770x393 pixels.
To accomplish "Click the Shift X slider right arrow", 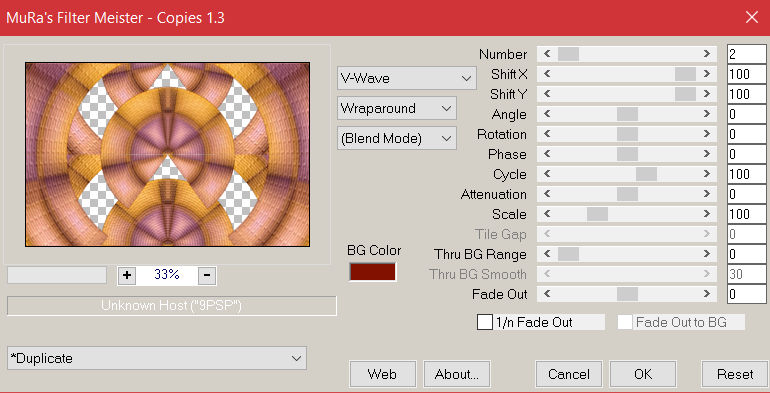I will (x=707, y=74).
